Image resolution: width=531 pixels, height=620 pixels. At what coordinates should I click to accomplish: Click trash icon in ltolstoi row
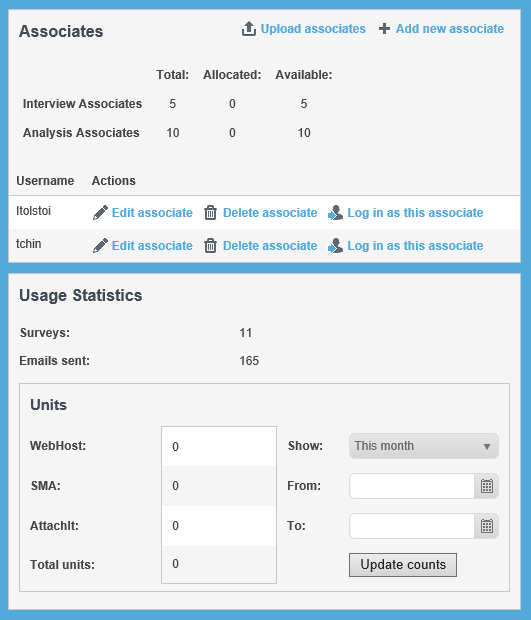[x=210, y=213]
